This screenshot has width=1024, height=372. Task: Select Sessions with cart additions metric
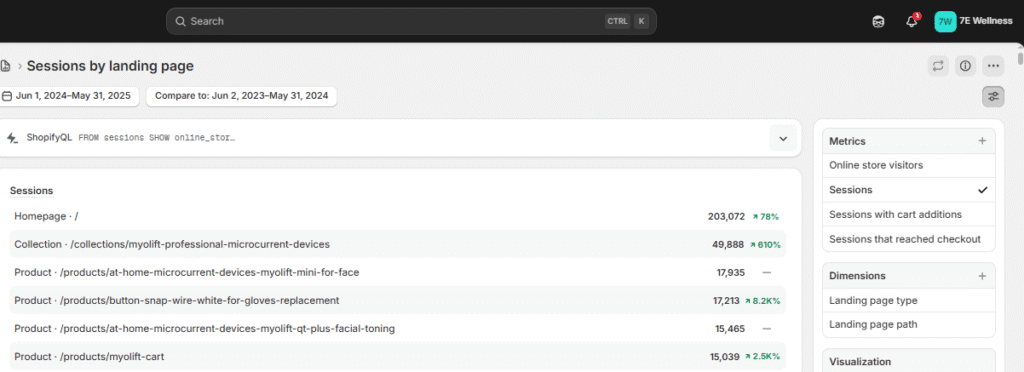(908, 214)
